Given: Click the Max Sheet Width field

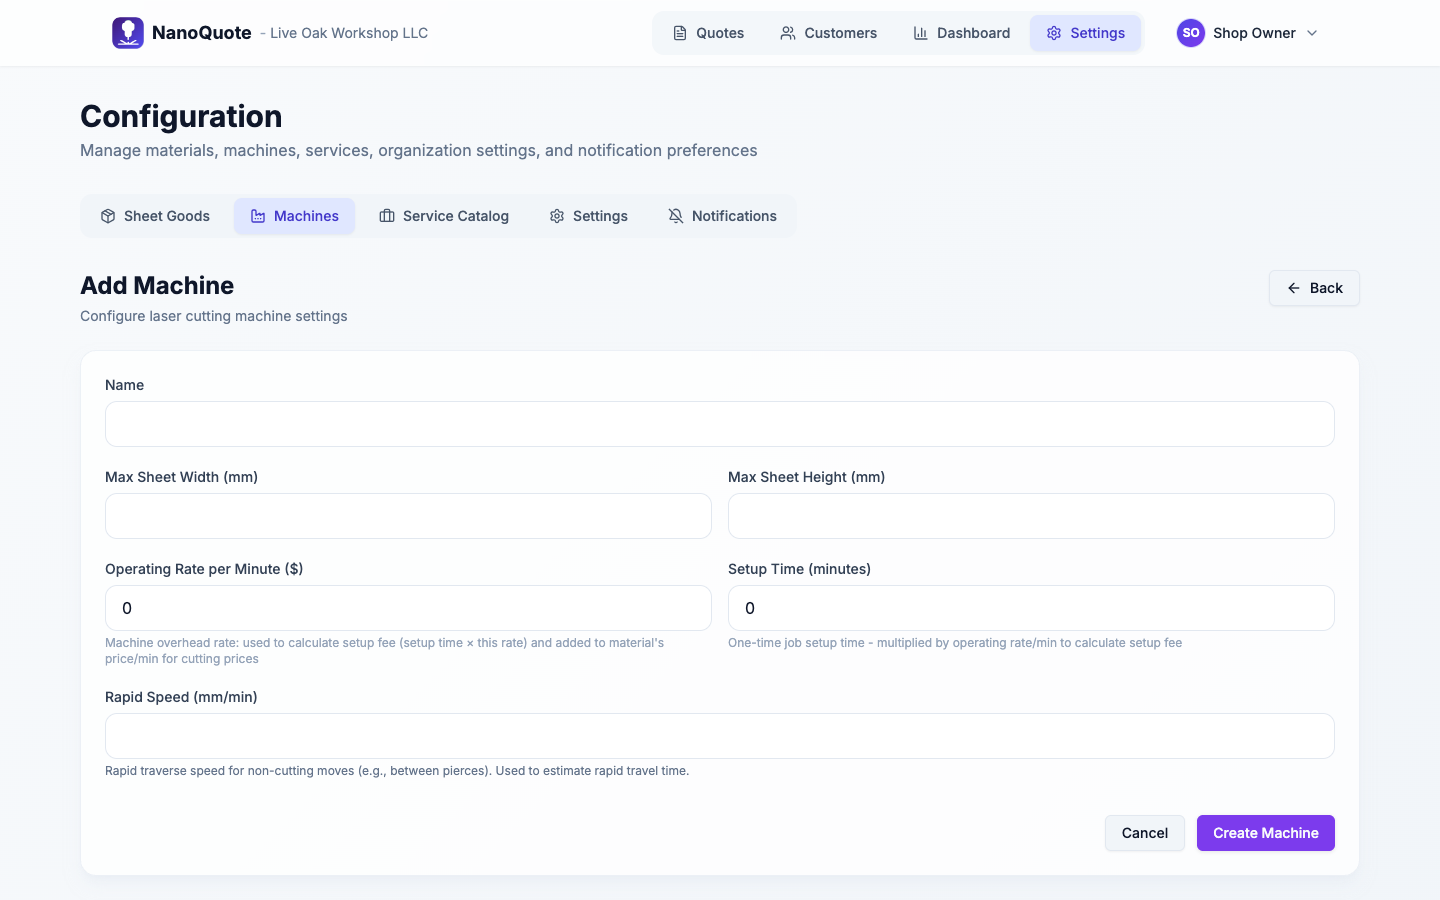Looking at the screenshot, I should pyautogui.click(x=408, y=516).
